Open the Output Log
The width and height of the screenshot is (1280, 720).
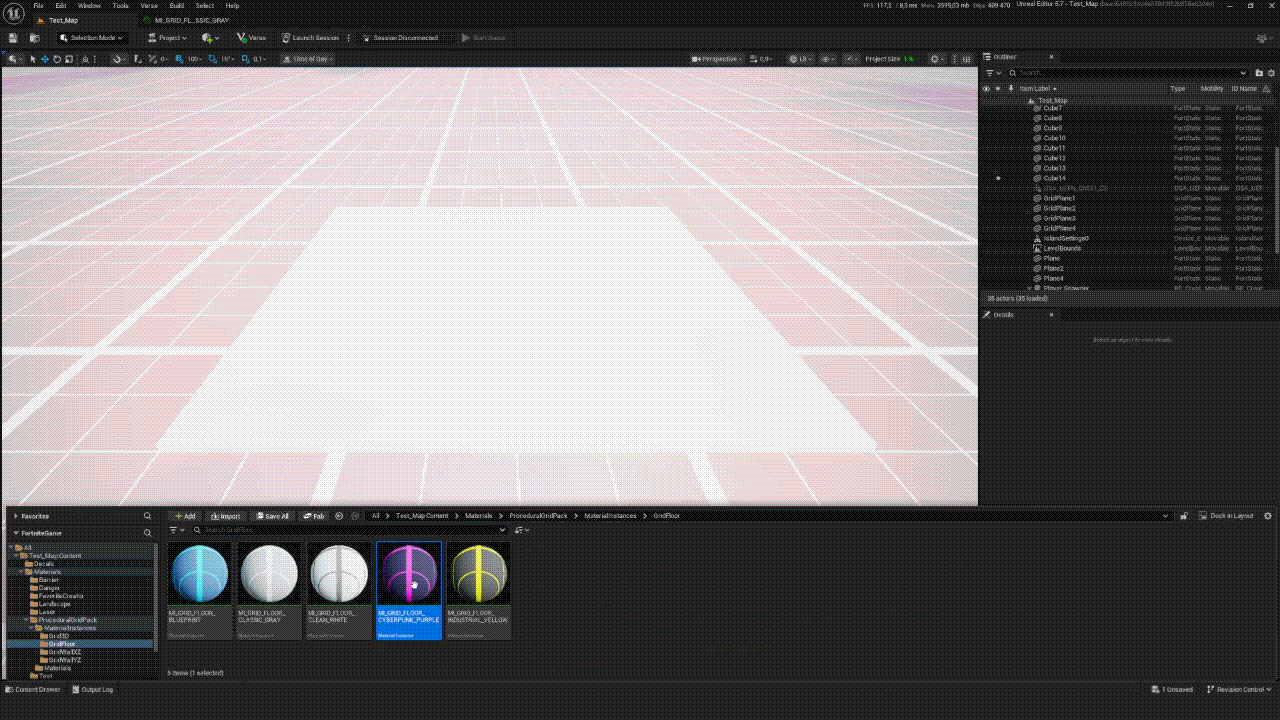(92, 689)
